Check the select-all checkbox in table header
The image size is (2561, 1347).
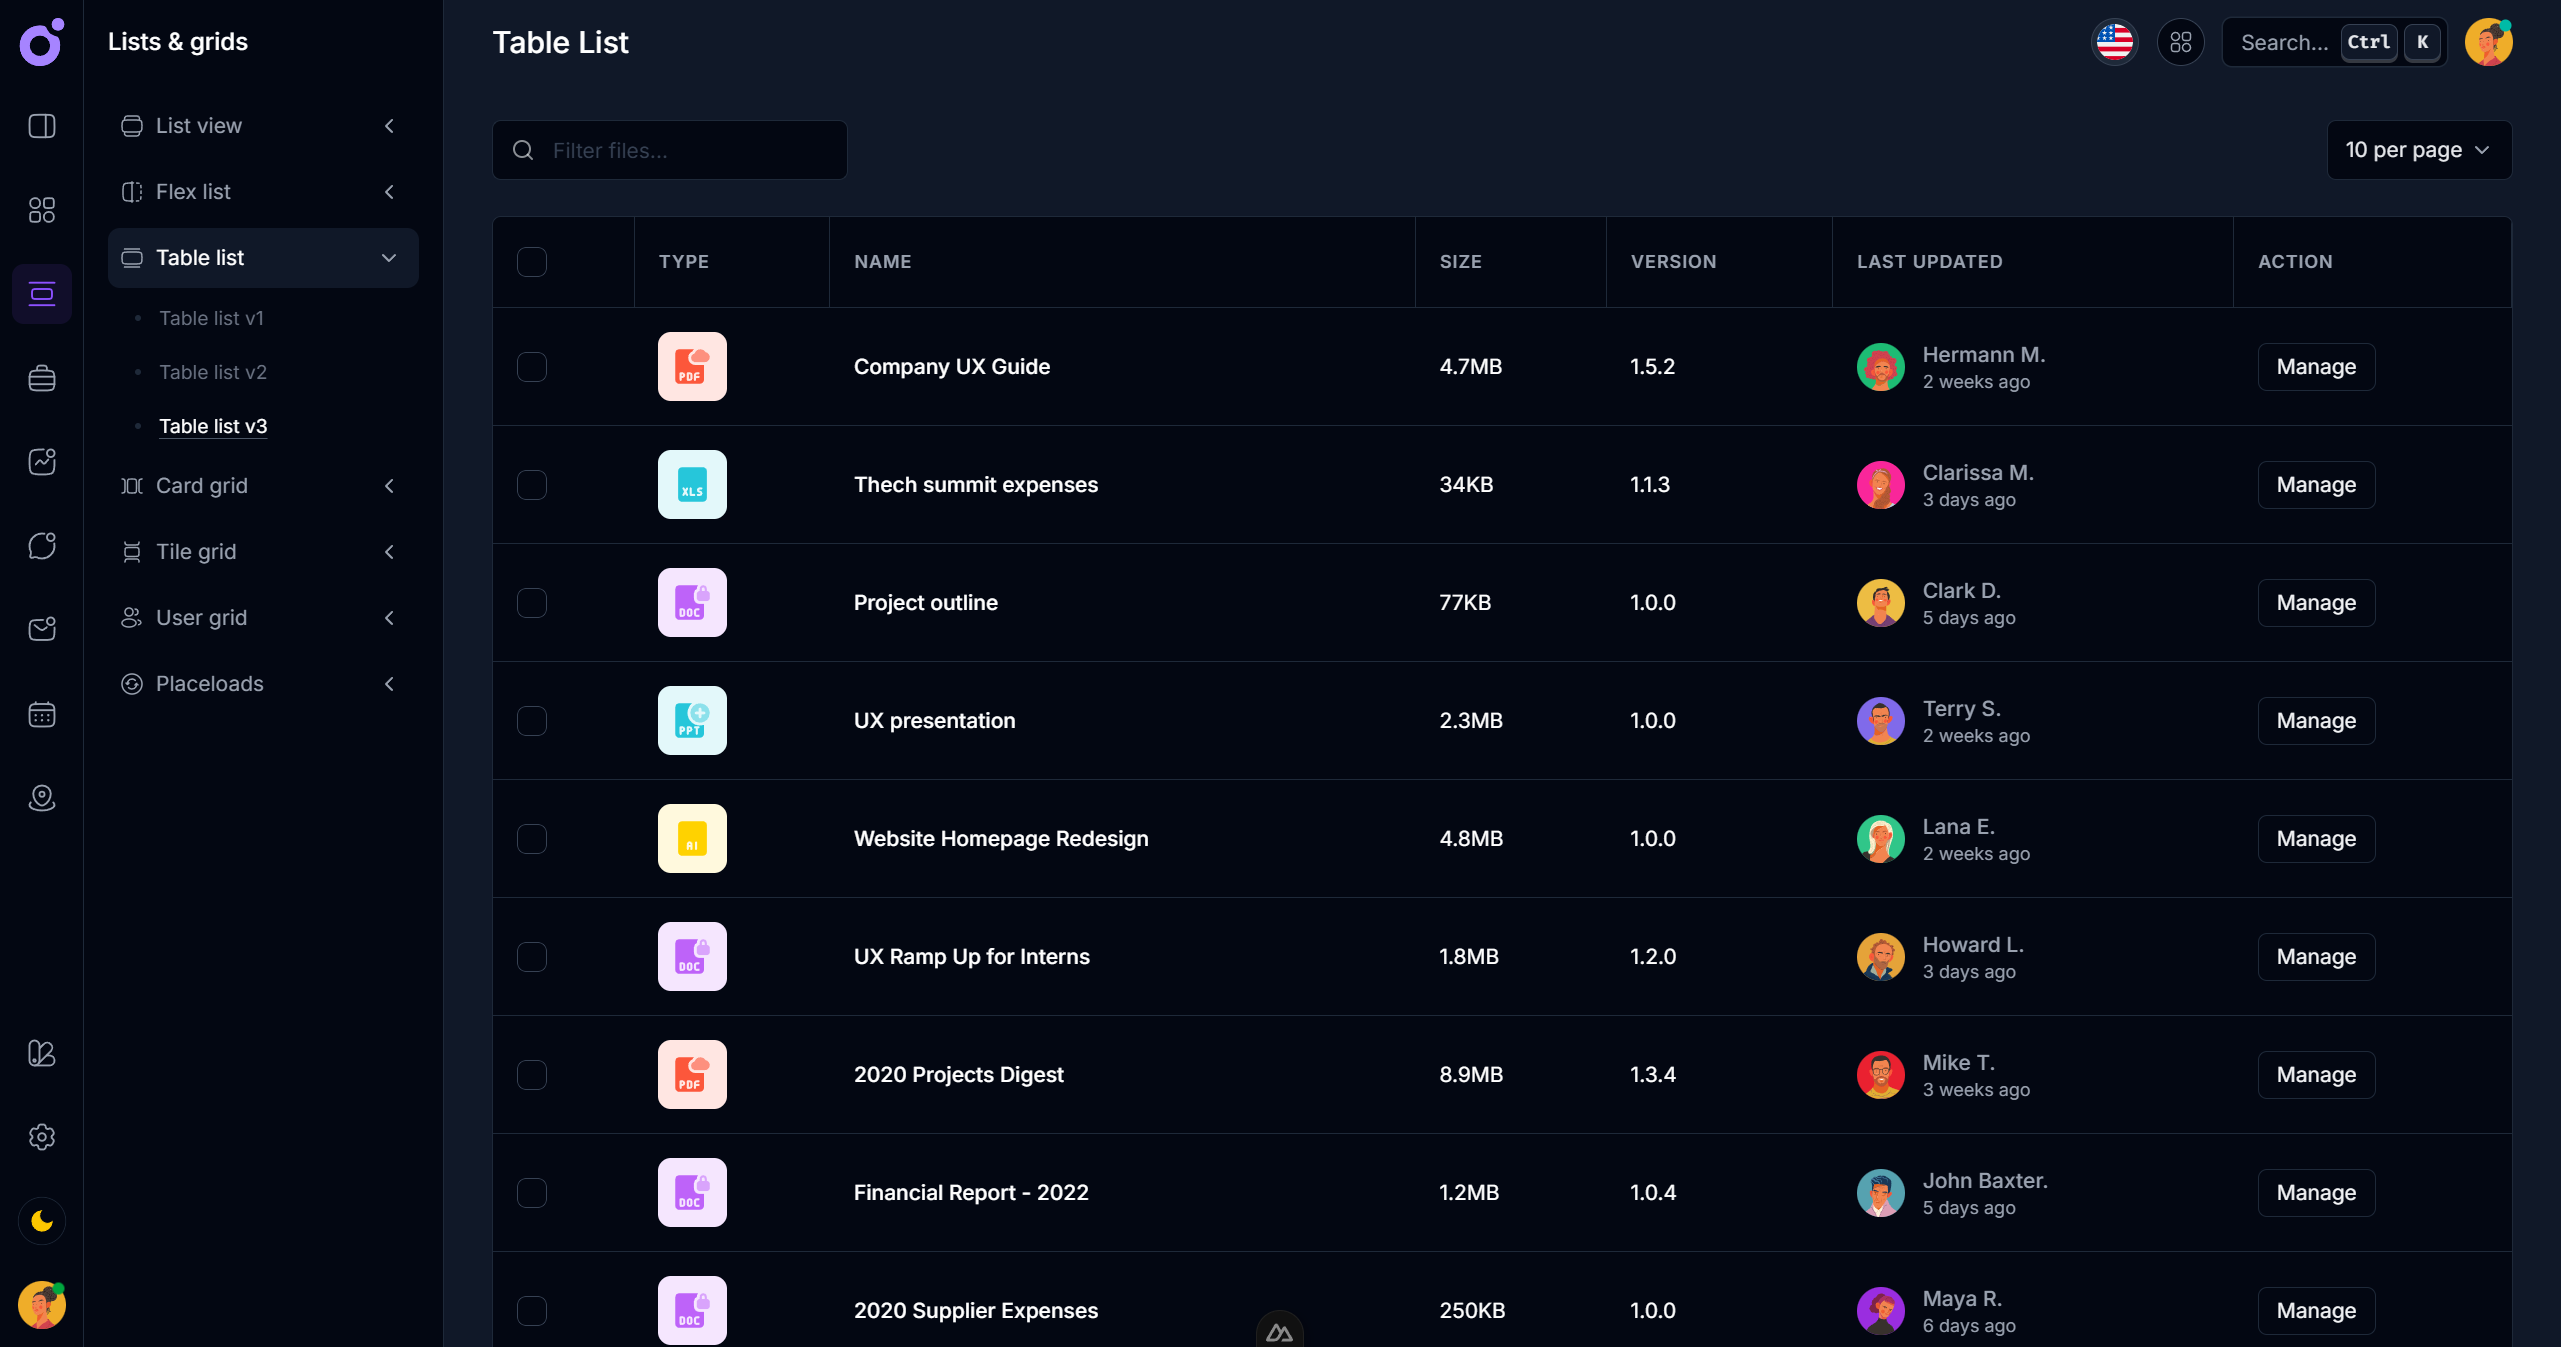click(x=531, y=262)
